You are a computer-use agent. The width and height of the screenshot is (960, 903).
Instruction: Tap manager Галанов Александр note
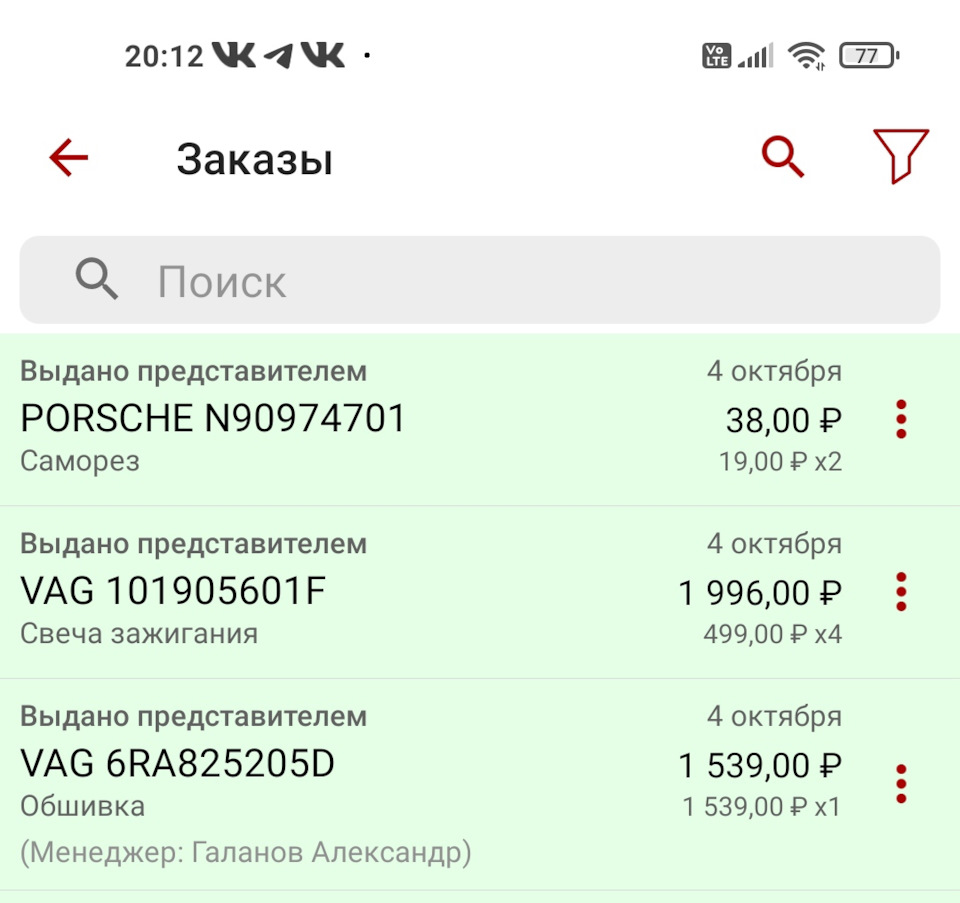(x=245, y=853)
